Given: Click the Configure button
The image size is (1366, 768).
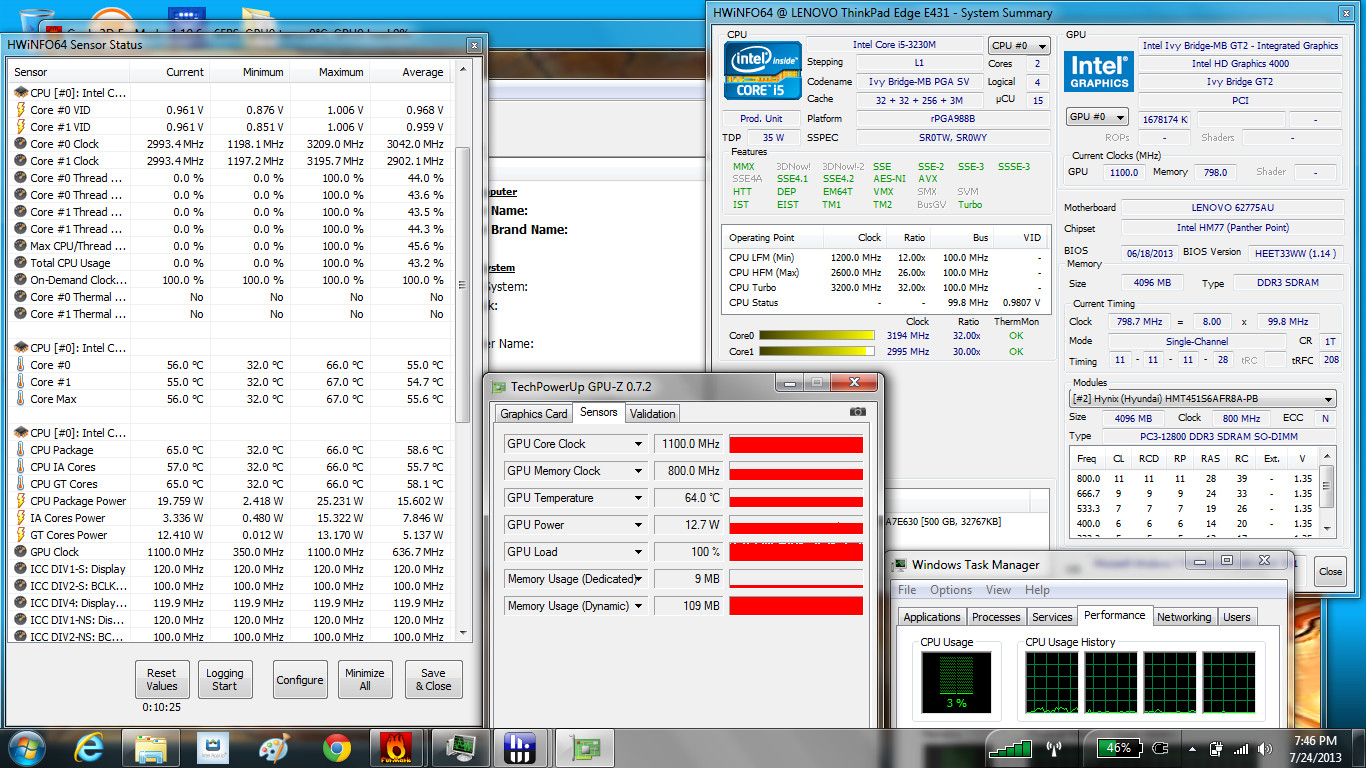Looking at the screenshot, I should tap(300, 680).
